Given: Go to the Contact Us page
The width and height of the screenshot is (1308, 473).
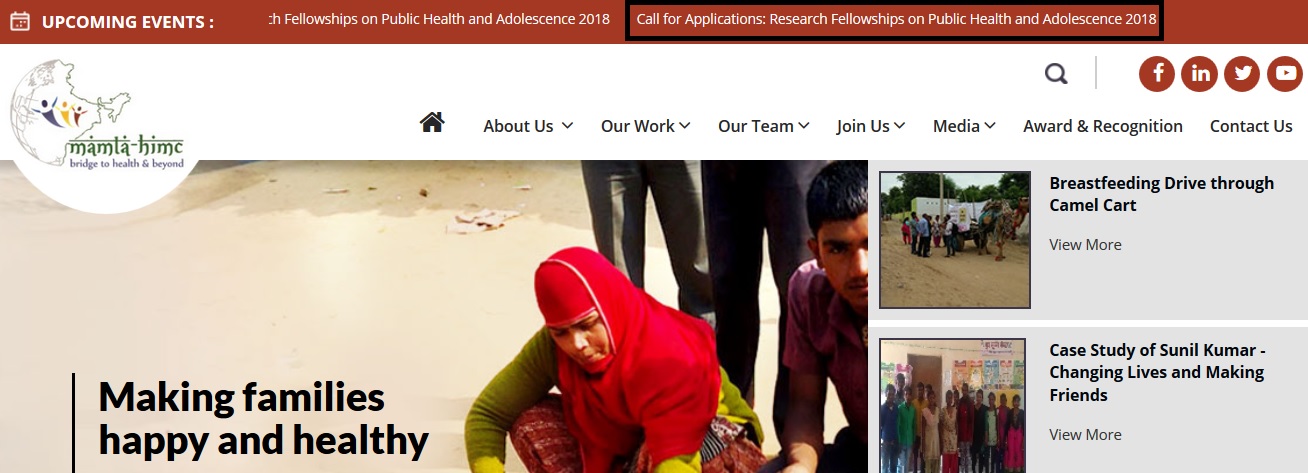Looking at the screenshot, I should click(1251, 126).
